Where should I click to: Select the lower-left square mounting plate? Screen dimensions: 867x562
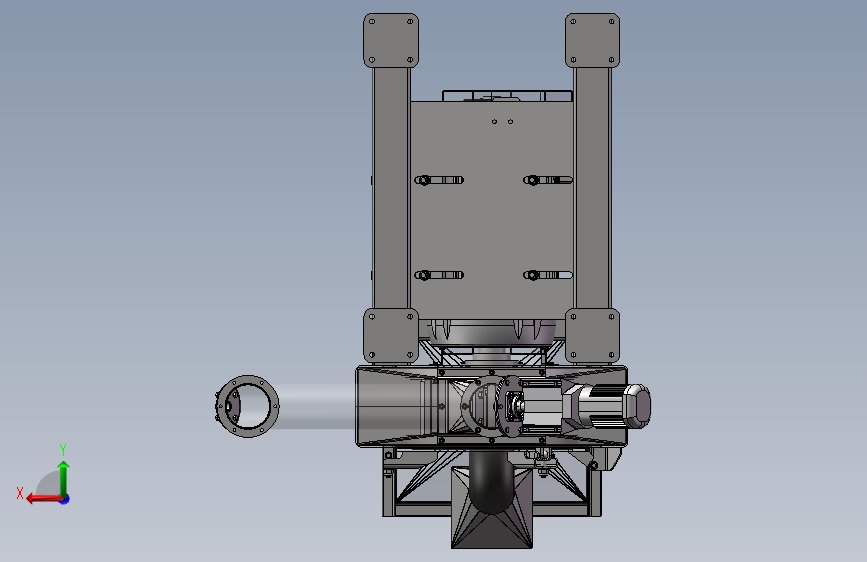[x=391, y=336]
